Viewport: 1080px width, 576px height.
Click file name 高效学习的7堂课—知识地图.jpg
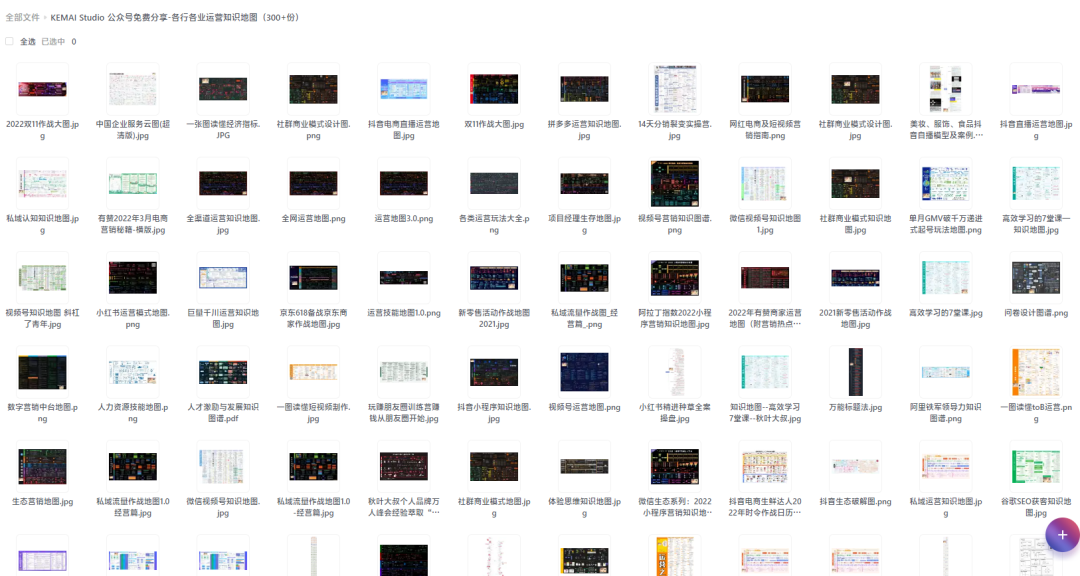click(x=1035, y=224)
